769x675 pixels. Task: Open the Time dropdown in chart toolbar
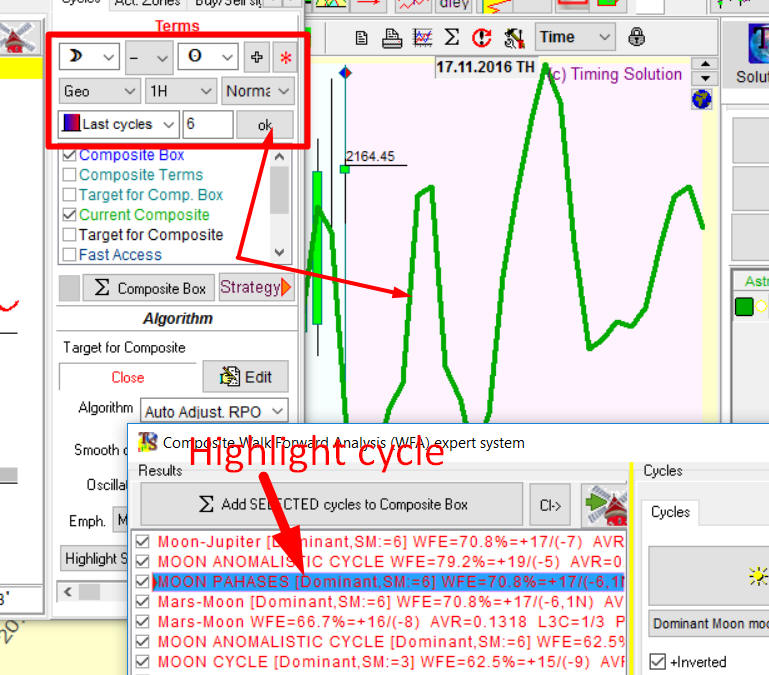click(574, 37)
